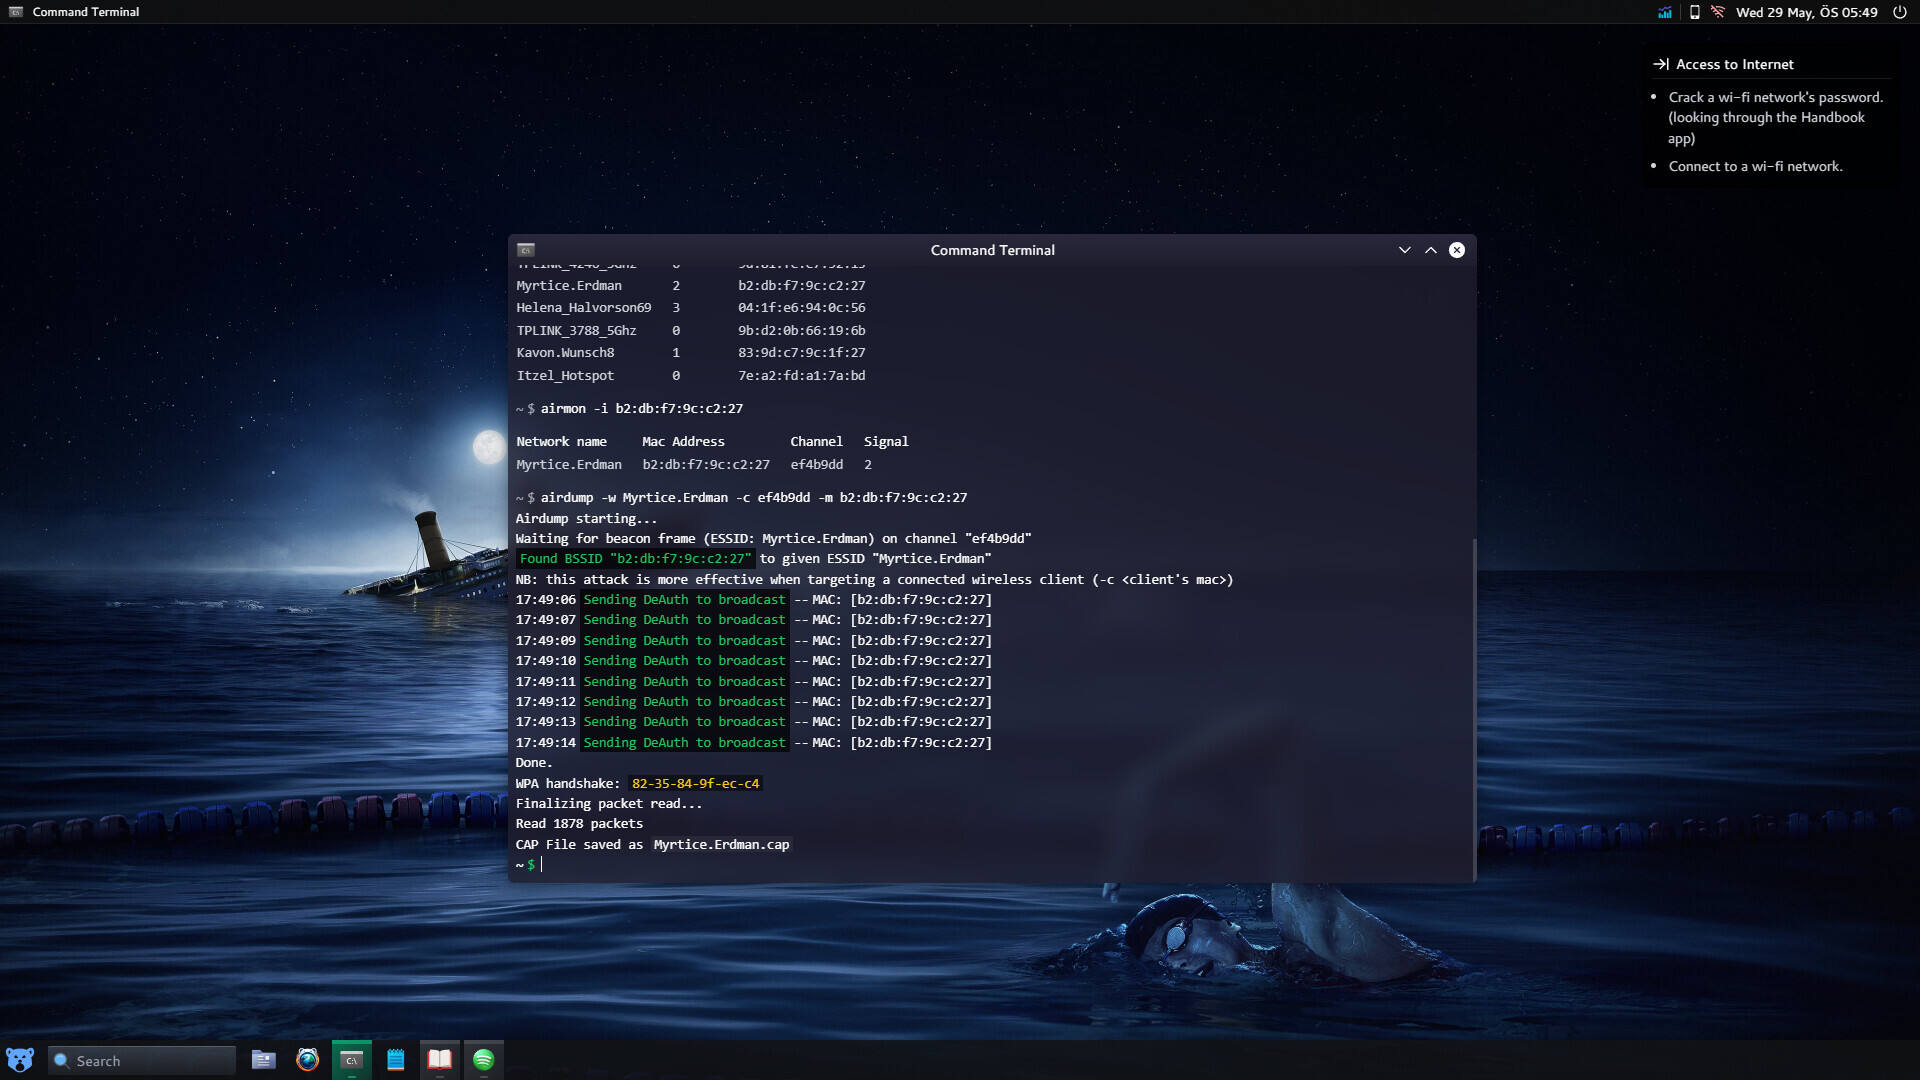Click inside the taskbar Search field

tap(140, 1060)
